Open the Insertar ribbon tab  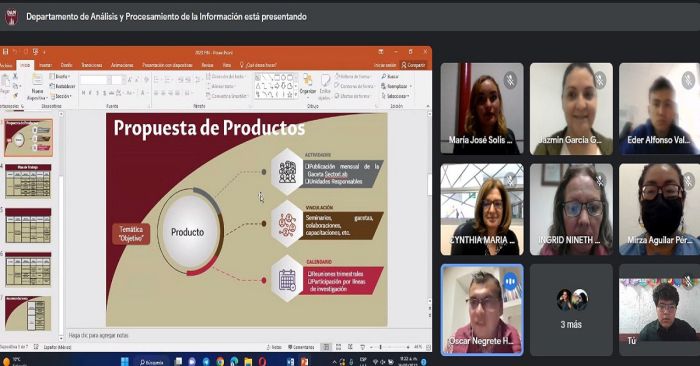(x=45, y=65)
